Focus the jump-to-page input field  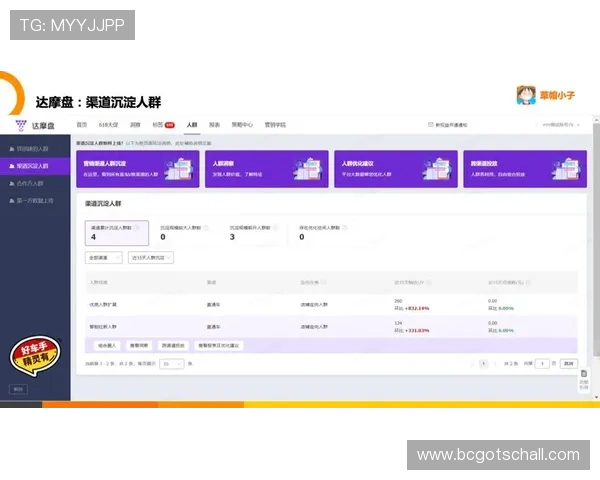pos(542,364)
